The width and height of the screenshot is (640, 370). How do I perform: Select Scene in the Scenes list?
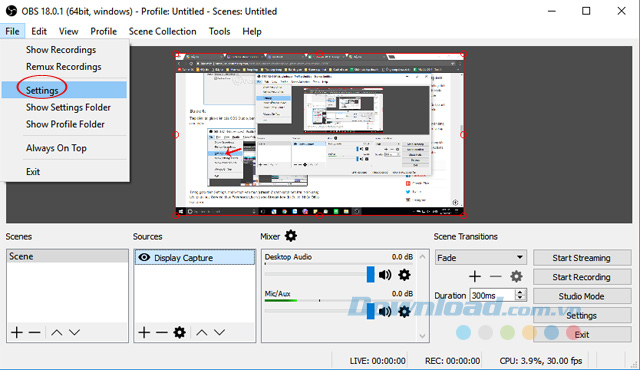[x=67, y=256]
